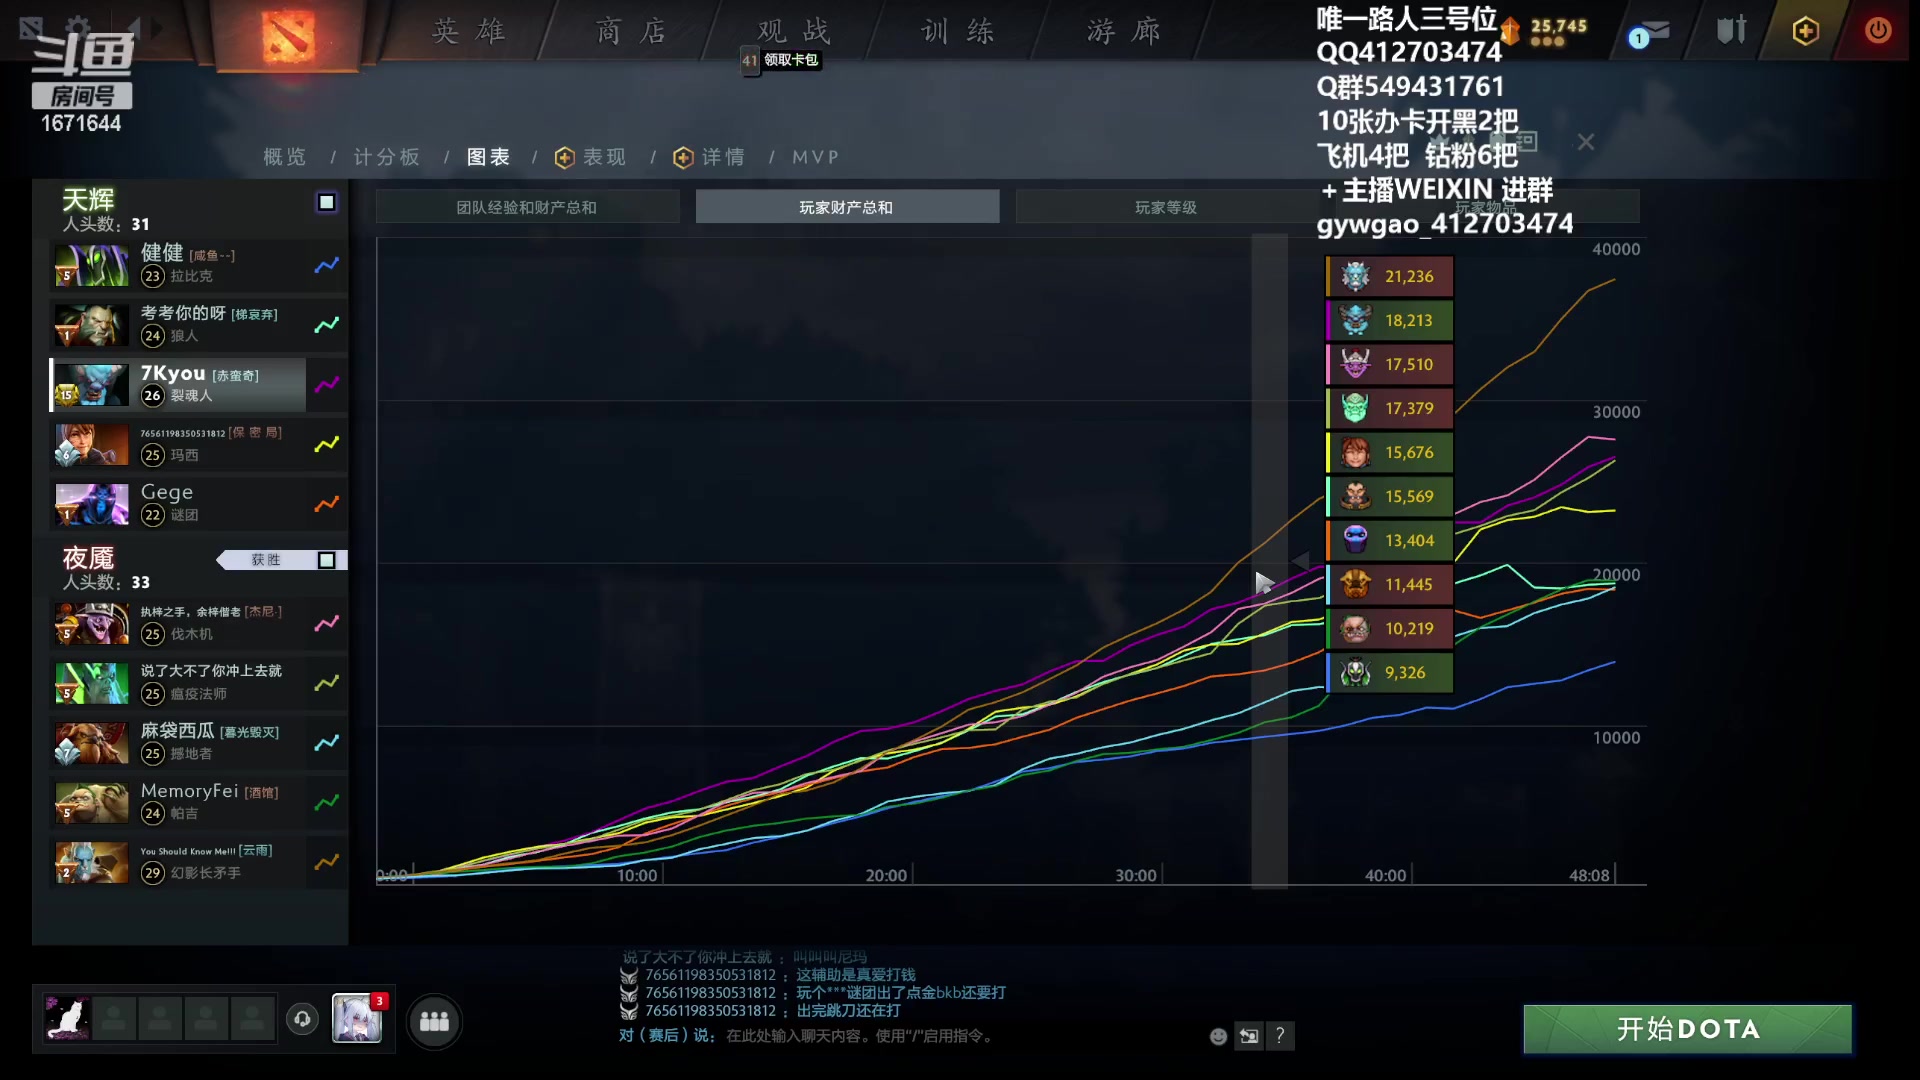This screenshot has width=1920, height=1080.
Task: Click the voice headset icon in party bar
Action: tap(302, 1019)
